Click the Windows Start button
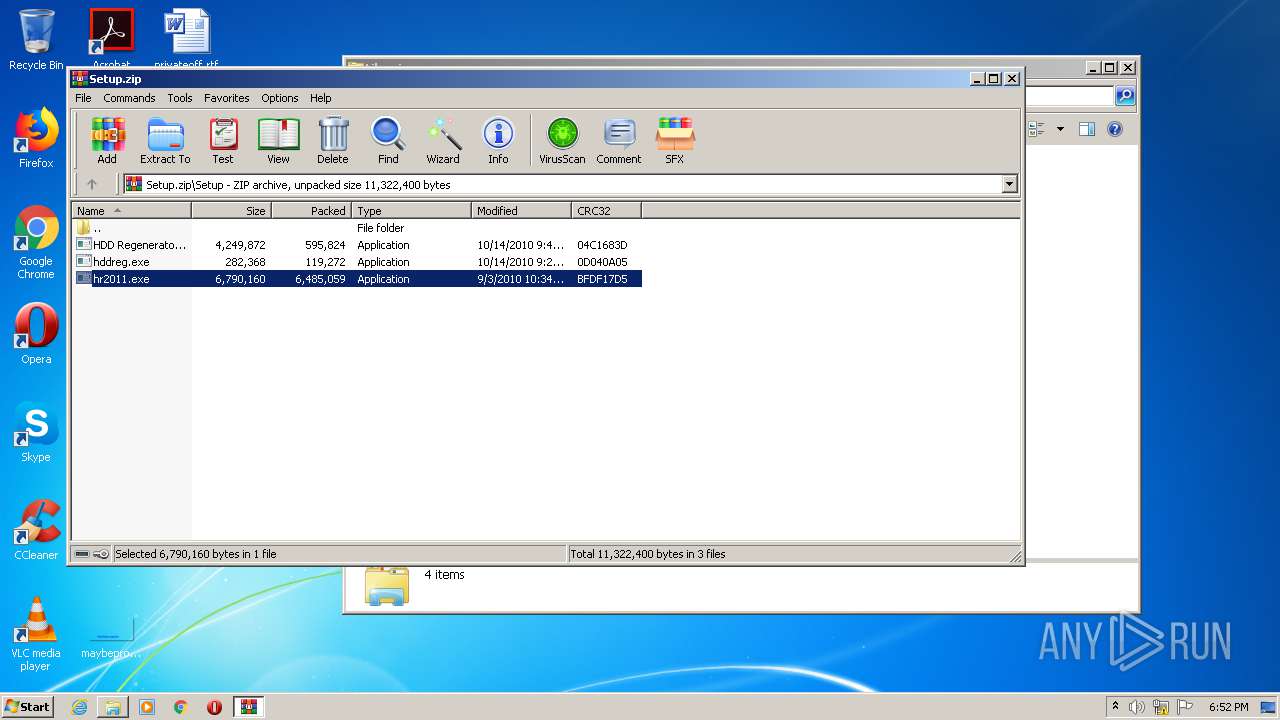The image size is (1280, 720). pyautogui.click(x=28, y=706)
